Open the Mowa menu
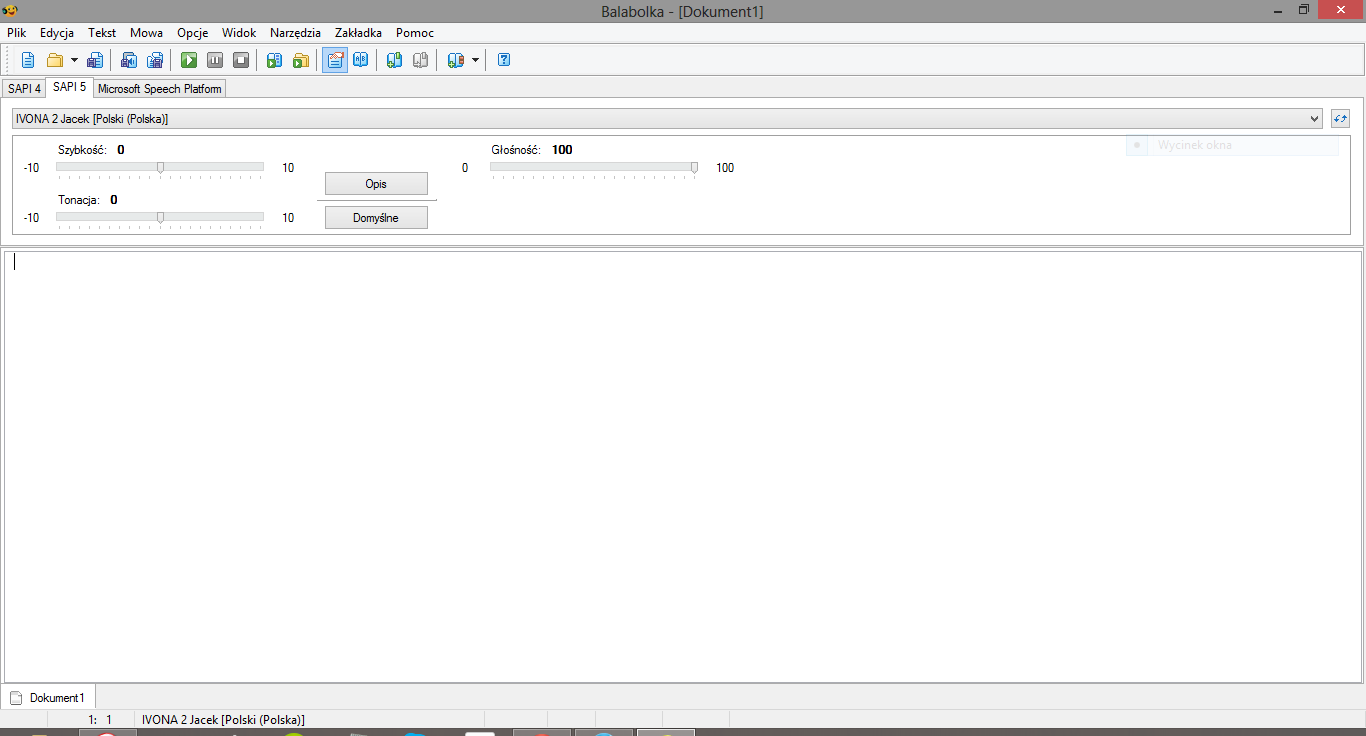Image resolution: width=1366 pixels, height=736 pixels. [146, 33]
